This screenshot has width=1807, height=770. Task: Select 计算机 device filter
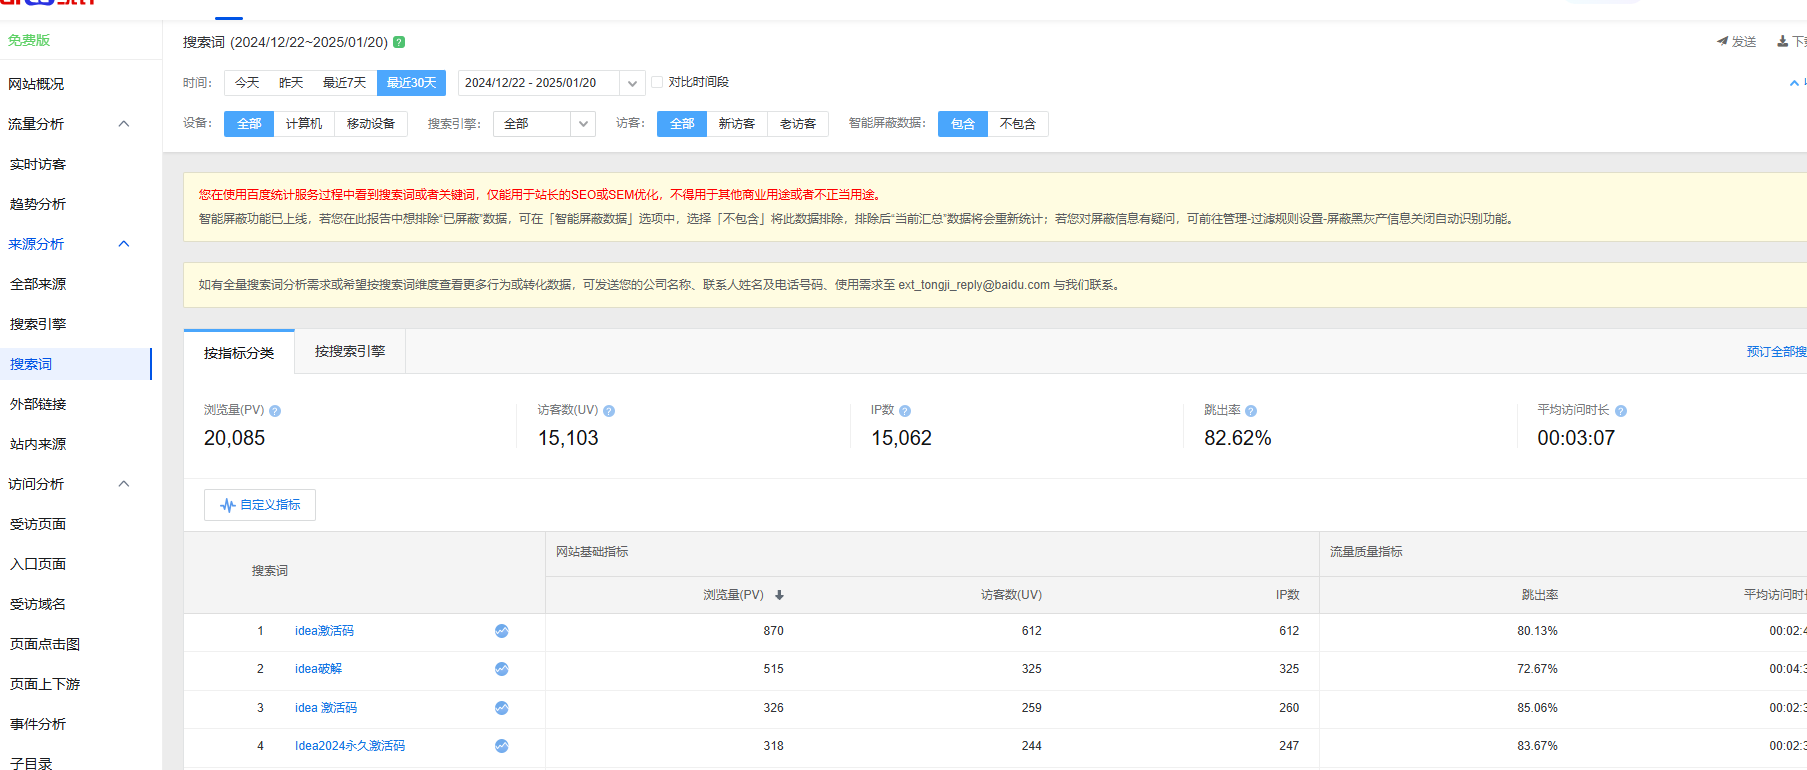point(304,124)
